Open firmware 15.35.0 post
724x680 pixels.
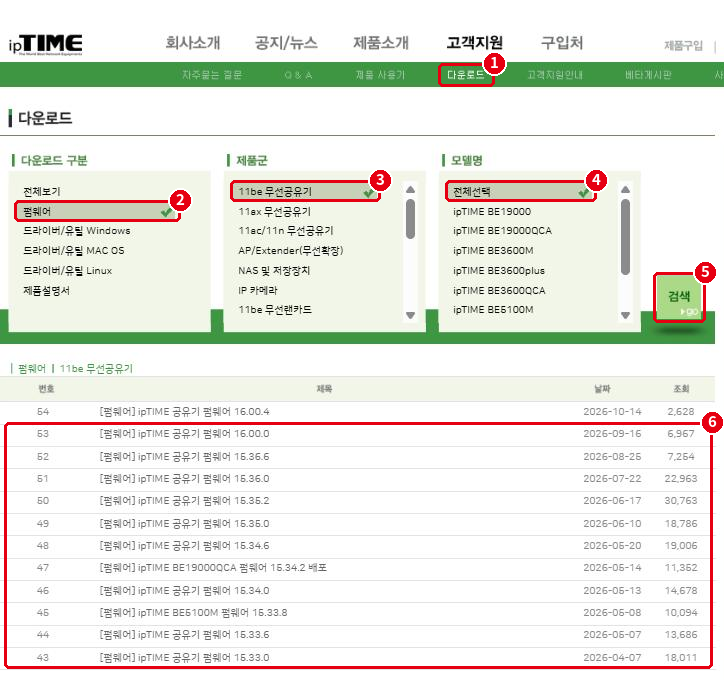(184, 524)
